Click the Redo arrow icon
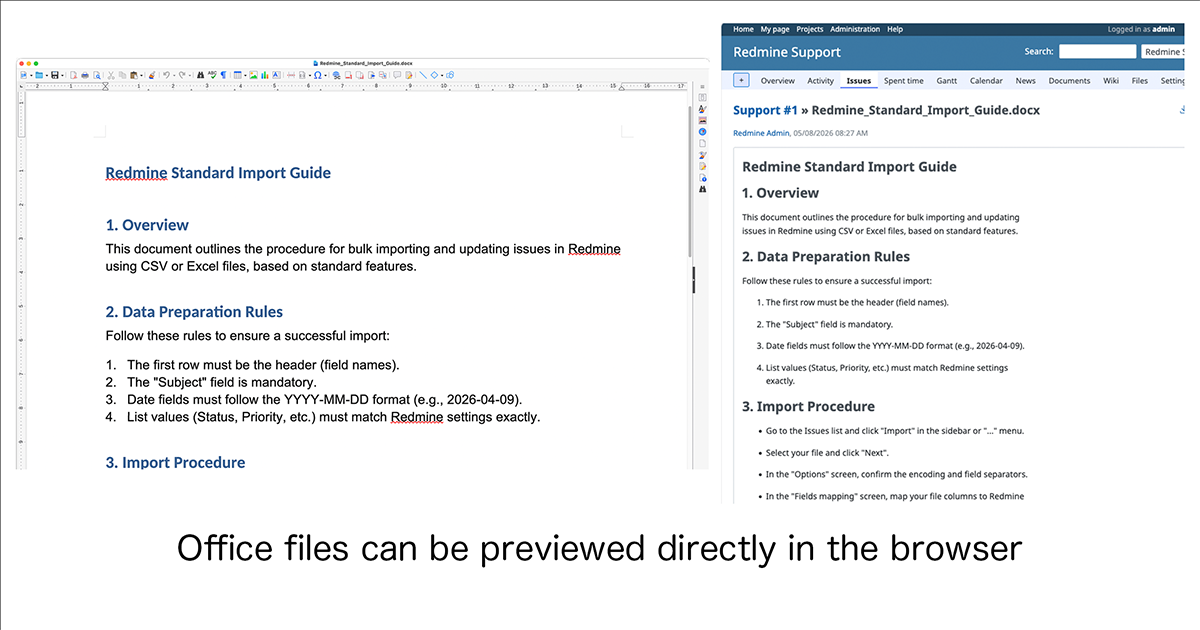 click(183, 74)
